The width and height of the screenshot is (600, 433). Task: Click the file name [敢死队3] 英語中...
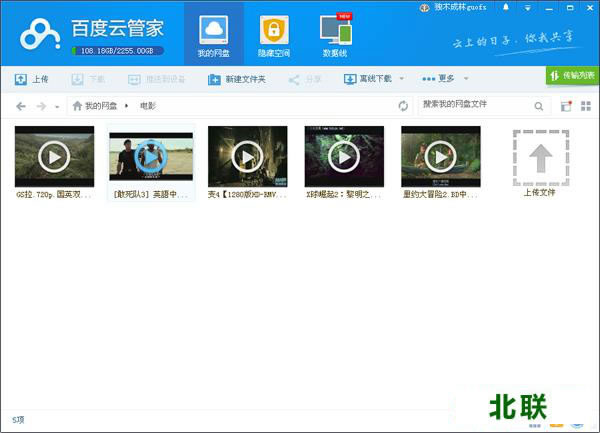coord(151,194)
